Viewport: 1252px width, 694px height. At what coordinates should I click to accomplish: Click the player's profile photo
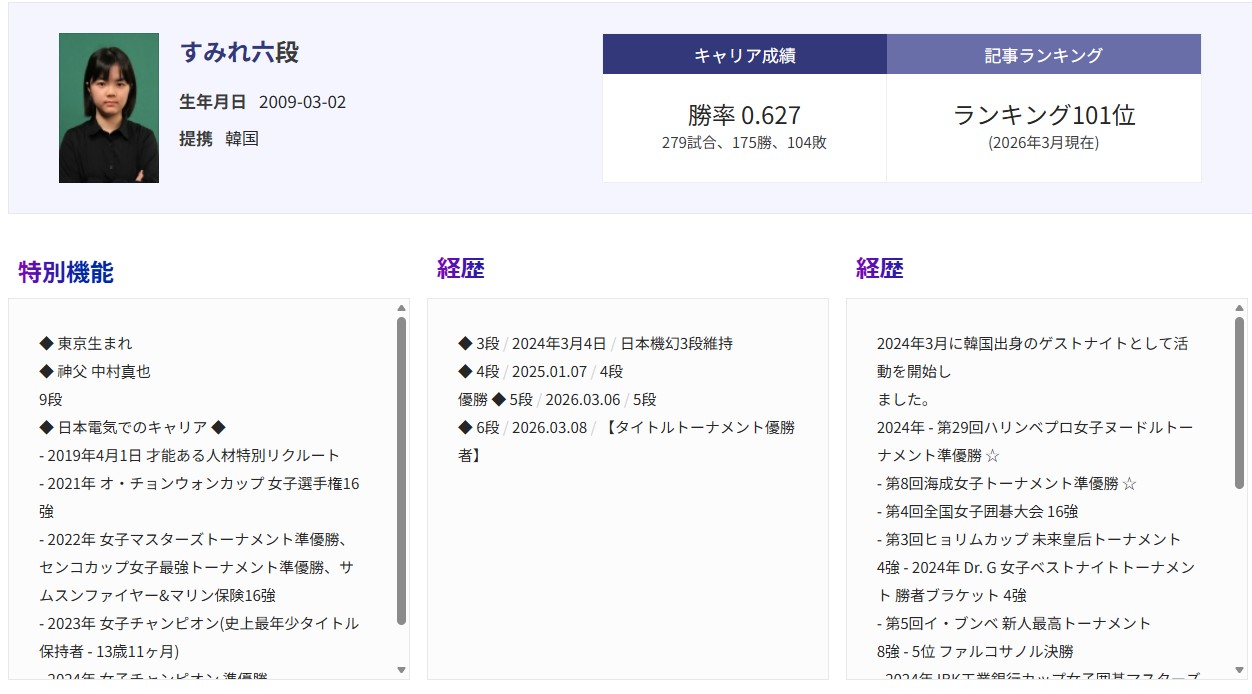(x=108, y=108)
